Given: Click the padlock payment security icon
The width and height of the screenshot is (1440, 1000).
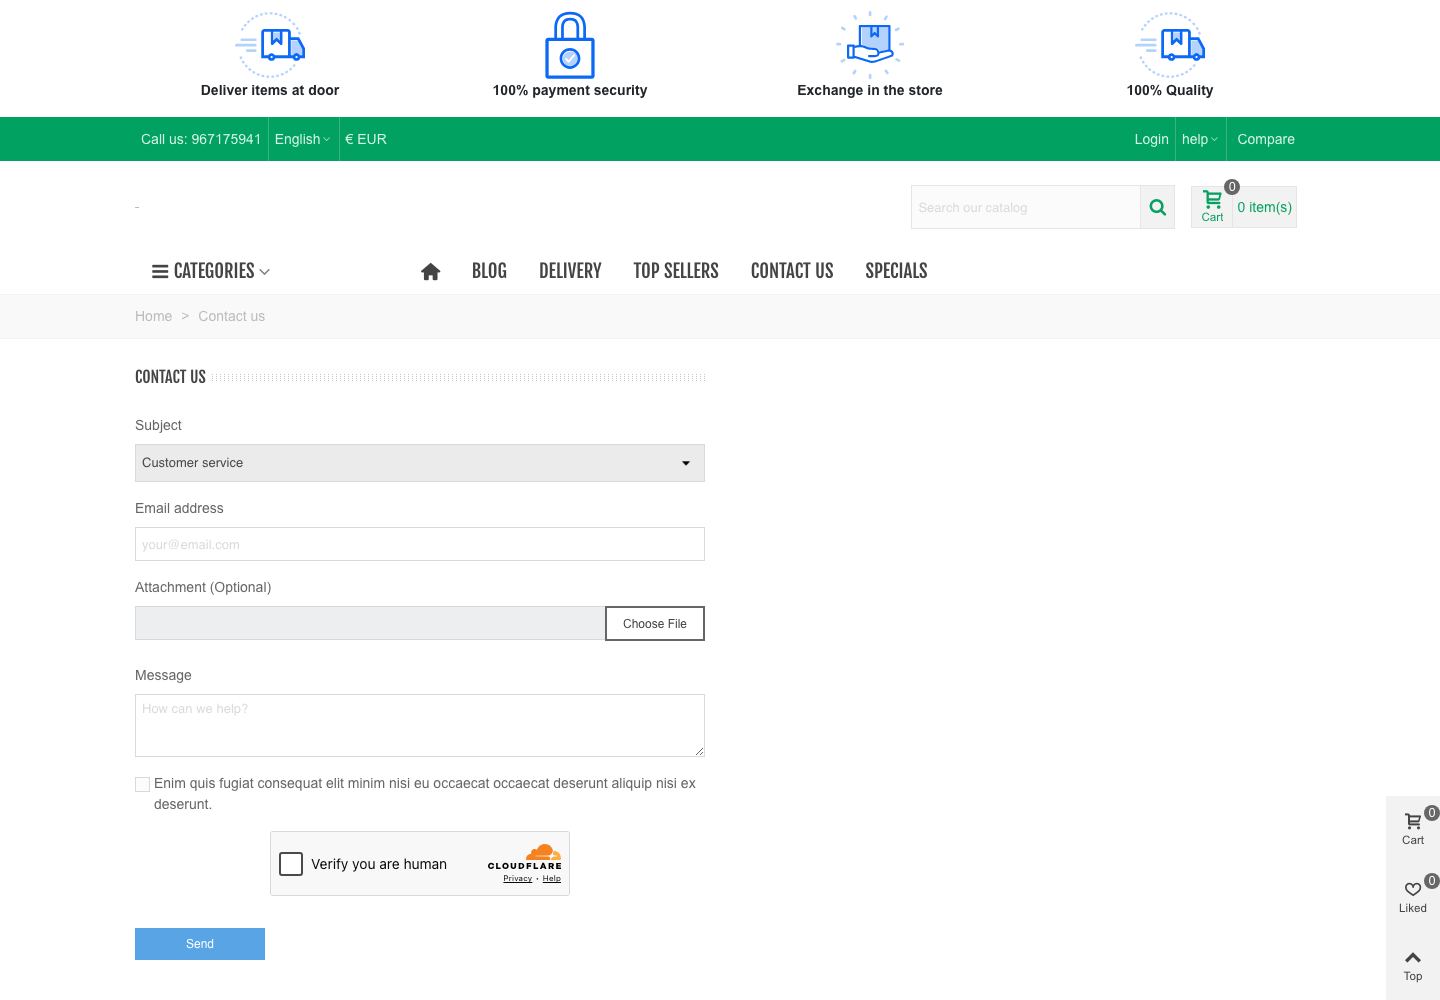Looking at the screenshot, I should coord(570,45).
